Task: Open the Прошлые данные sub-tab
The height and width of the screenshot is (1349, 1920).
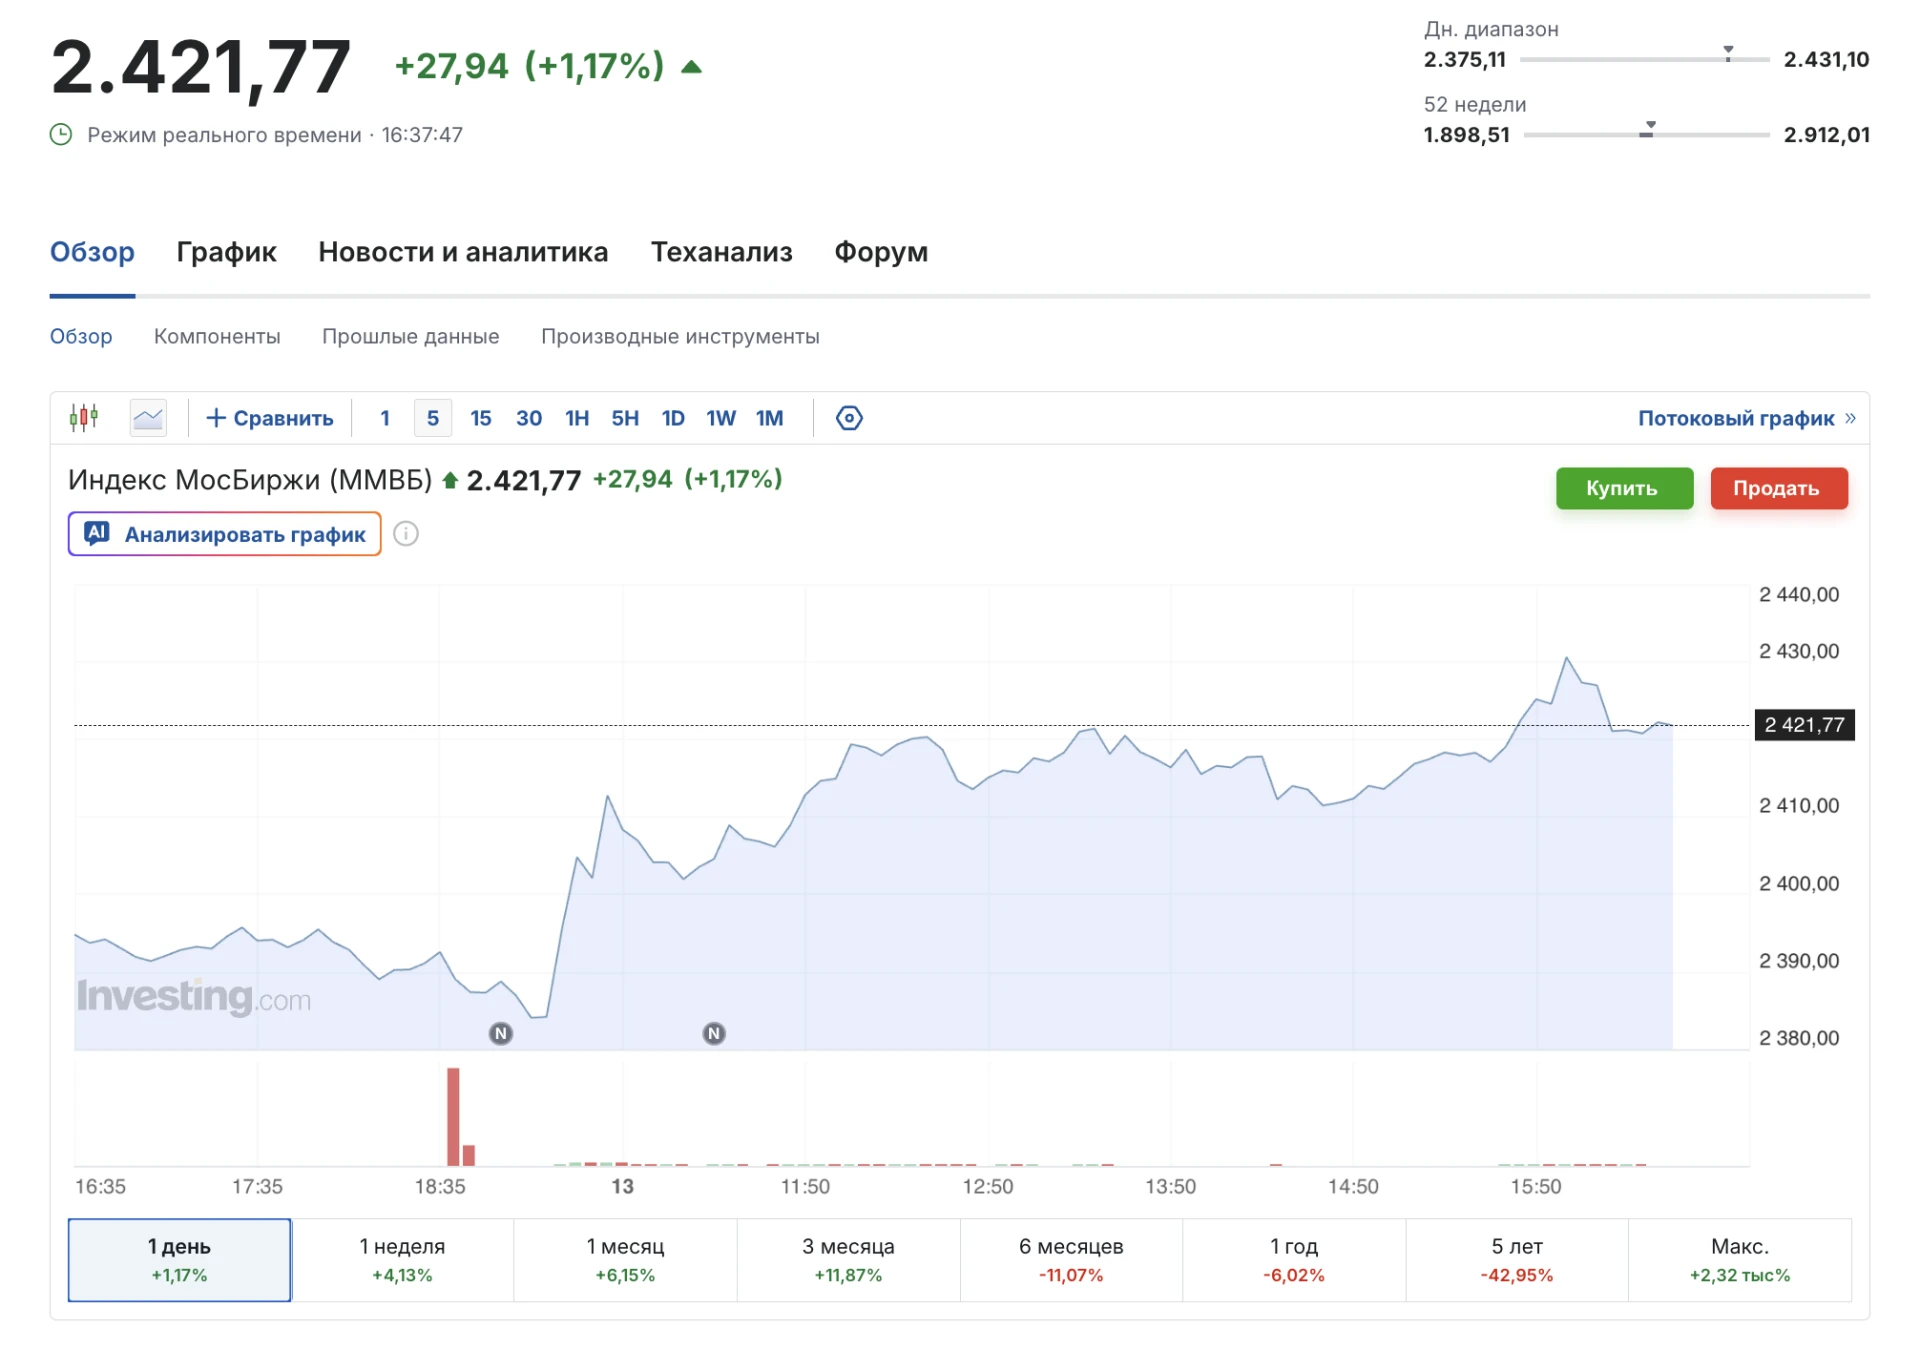Action: [x=411, y=337]
